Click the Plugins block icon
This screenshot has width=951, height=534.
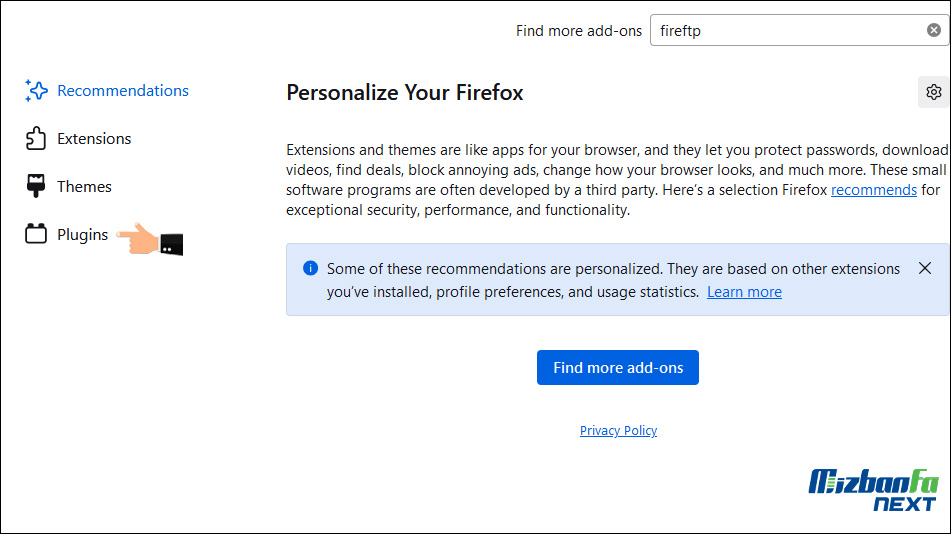36,234
